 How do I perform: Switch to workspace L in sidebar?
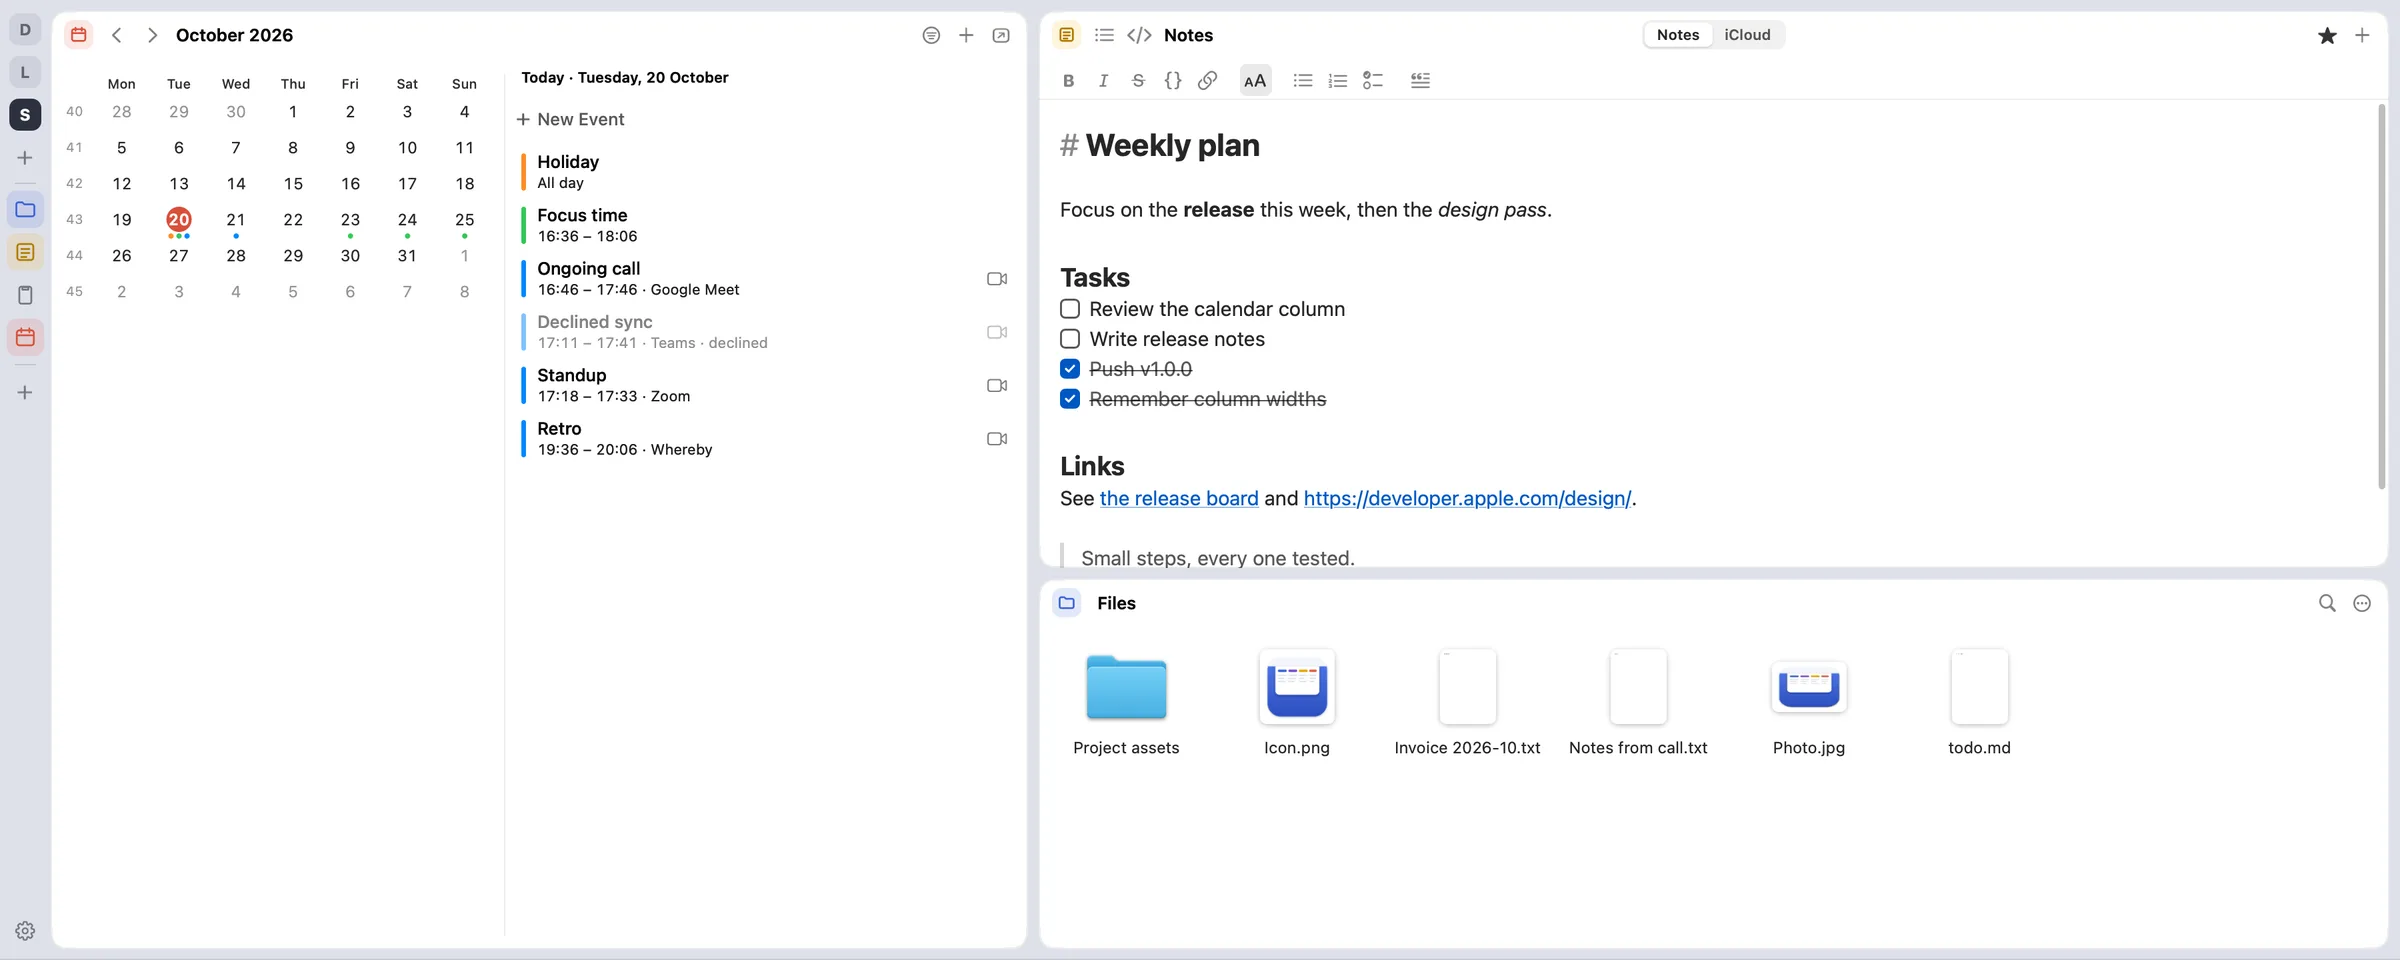point(25,72)
